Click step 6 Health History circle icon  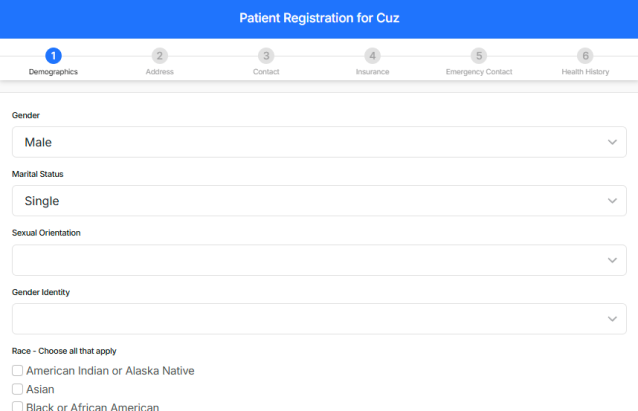click(585, 56)
